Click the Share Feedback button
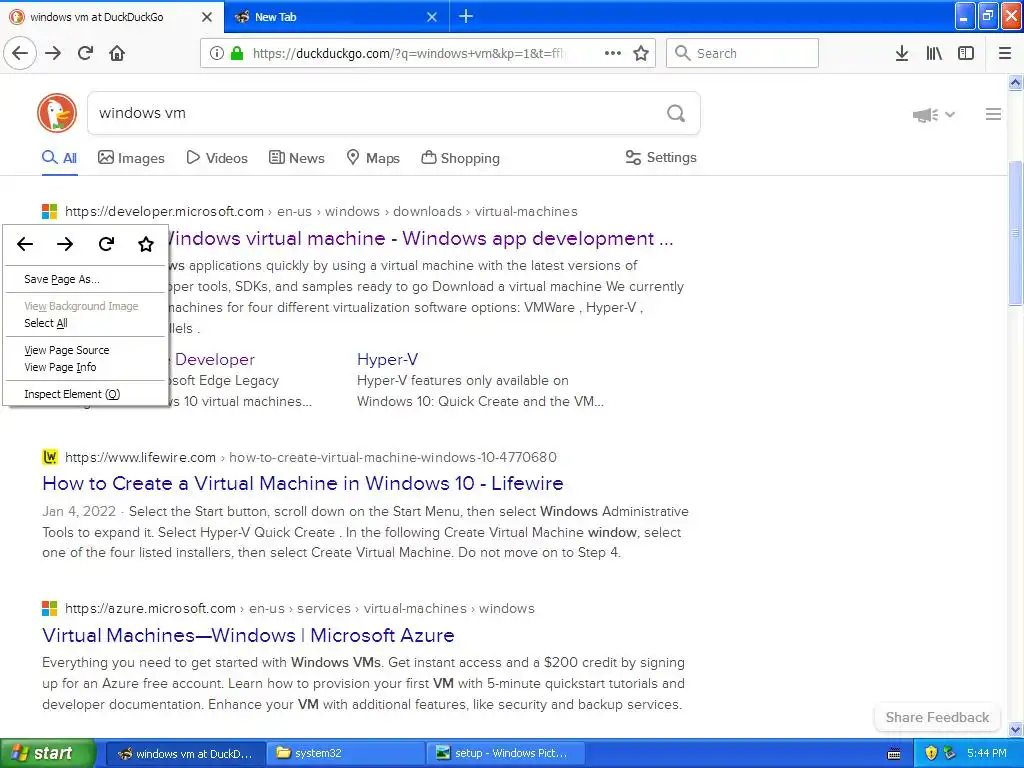Image resolution: width=1024 pixels, height=768 pixels. [x=937, y=717]
